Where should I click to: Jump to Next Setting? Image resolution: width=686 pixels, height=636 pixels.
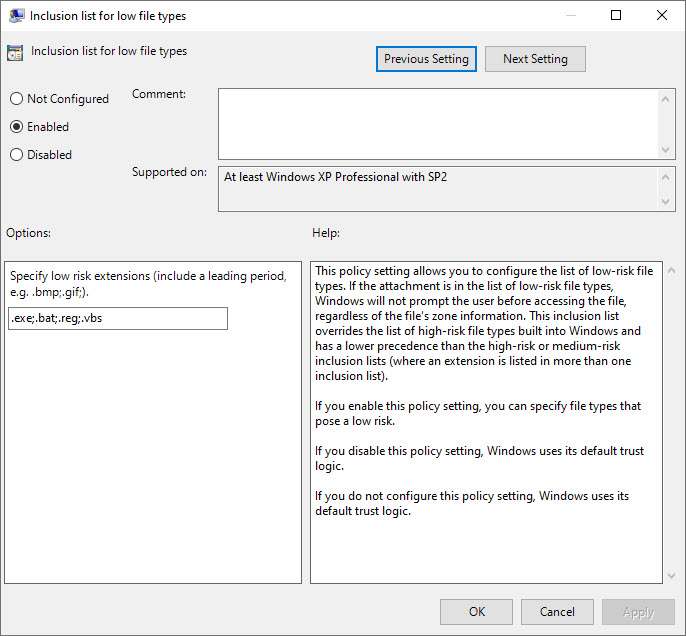coord(535,59)
